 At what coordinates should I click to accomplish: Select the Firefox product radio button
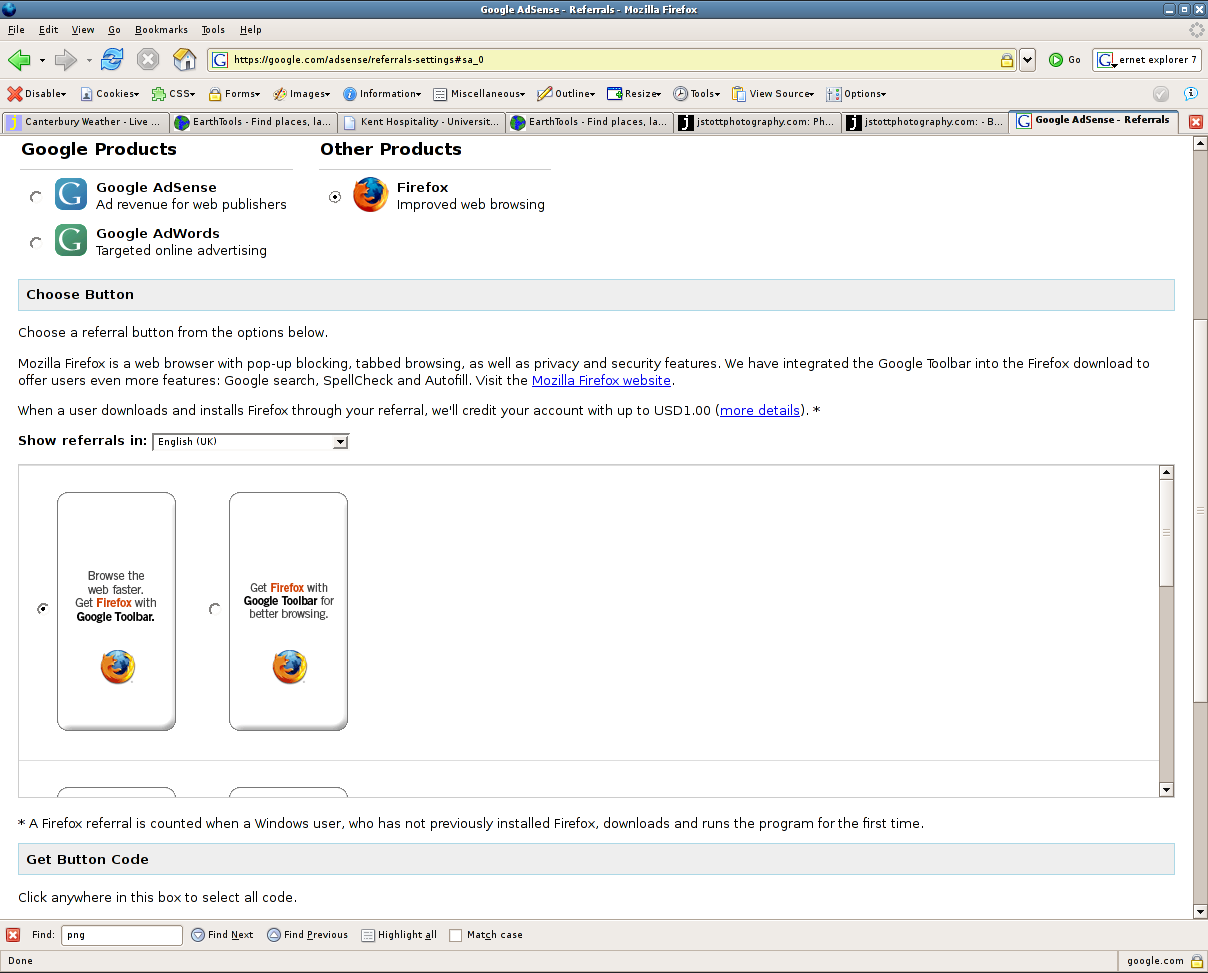335,197
